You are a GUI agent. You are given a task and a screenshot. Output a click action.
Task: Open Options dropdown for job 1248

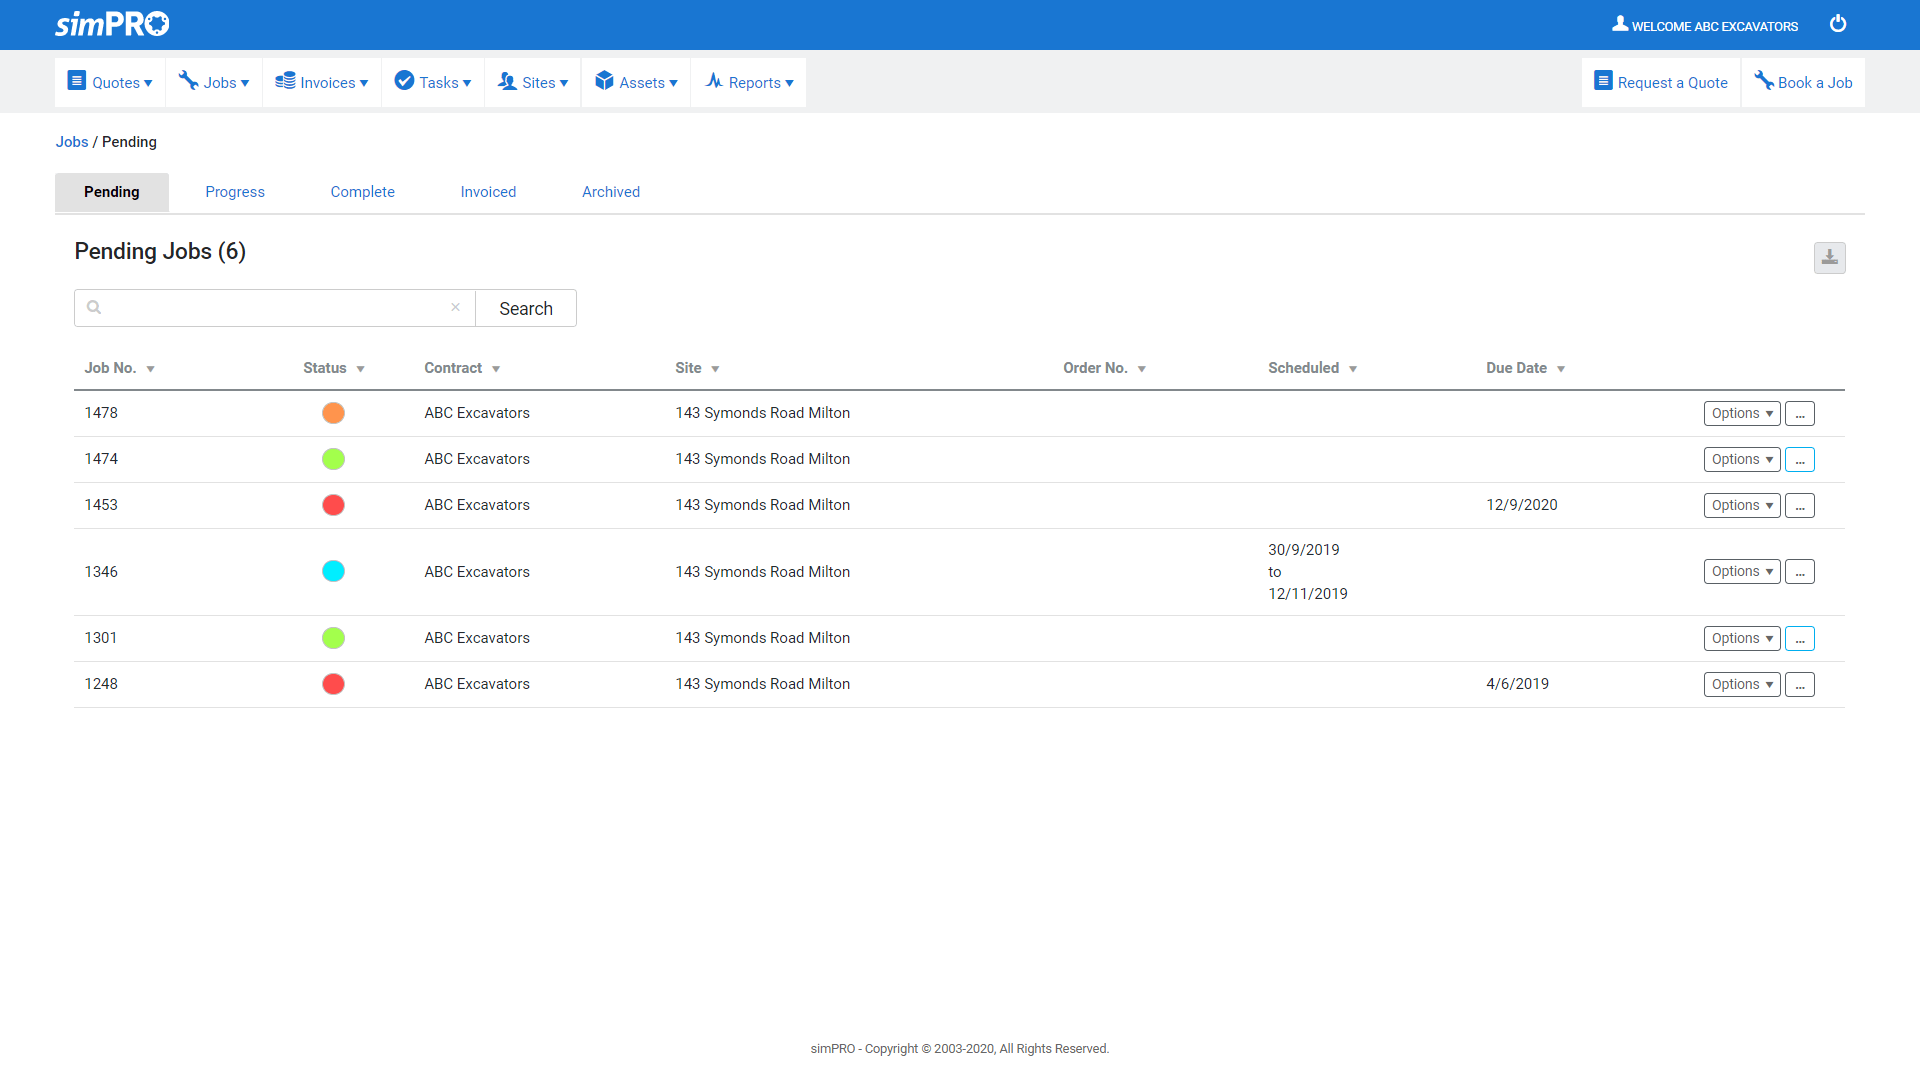(1742, 684)
